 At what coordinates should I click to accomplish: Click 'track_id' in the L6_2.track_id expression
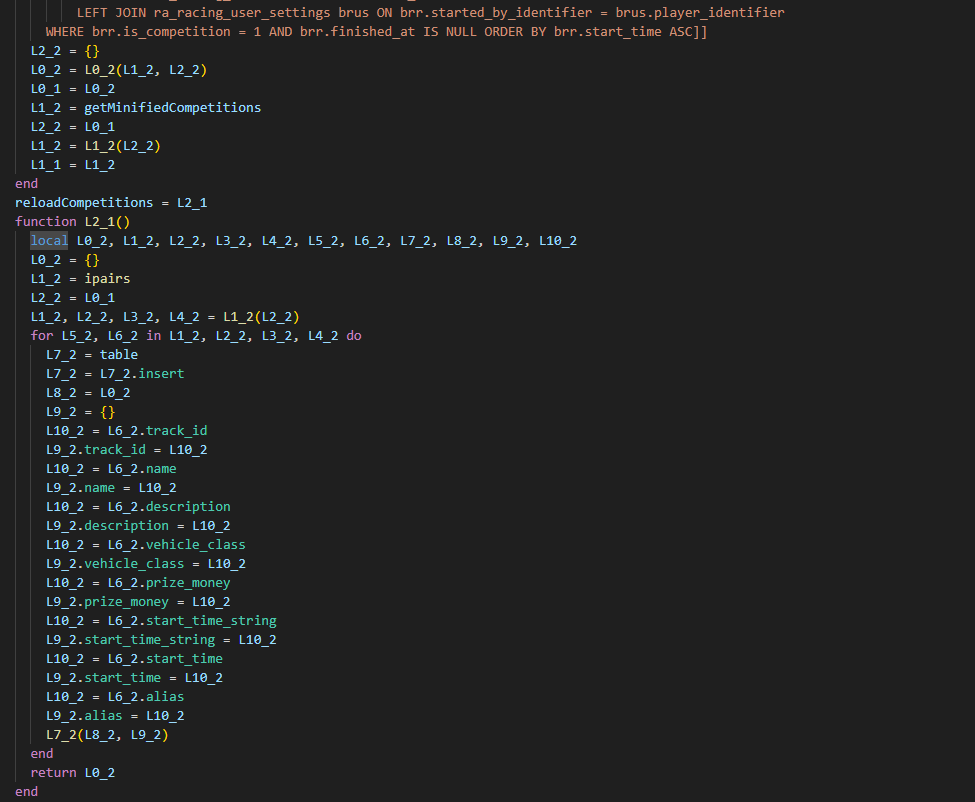pyautogui.click(x=176, y=430)
